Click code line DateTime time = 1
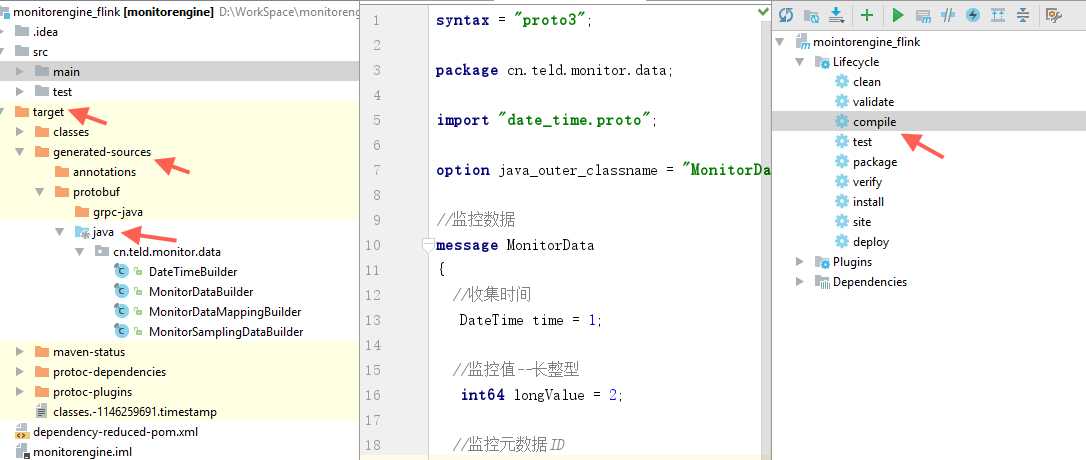 531,319
